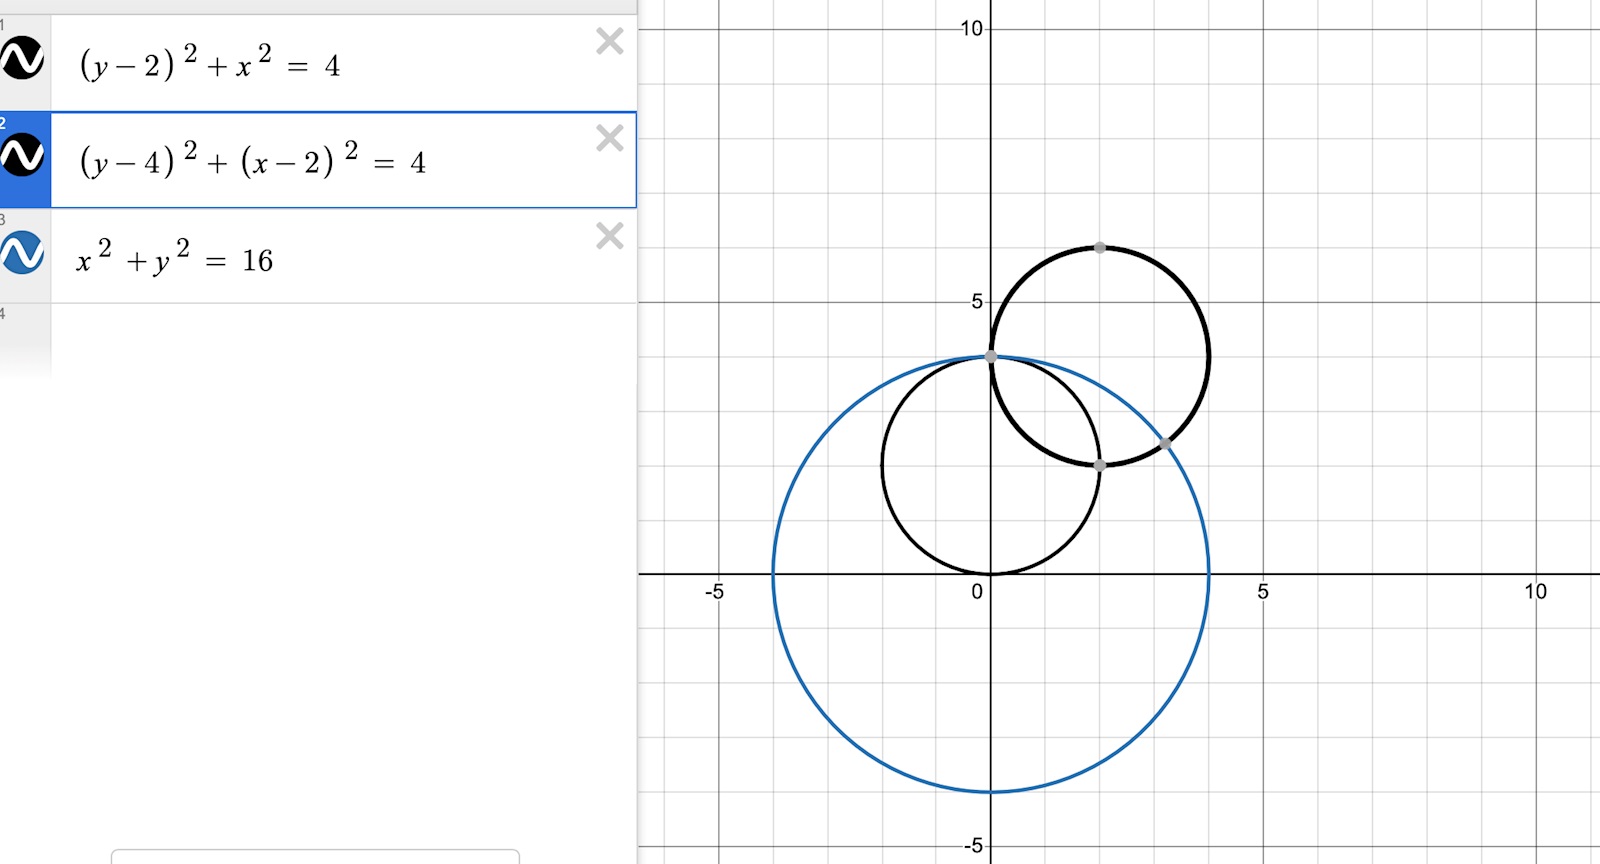This screenshot has width=1600, height=864.
Task: Click gray intersection point on blue circle
Action: coord(1165,443)
